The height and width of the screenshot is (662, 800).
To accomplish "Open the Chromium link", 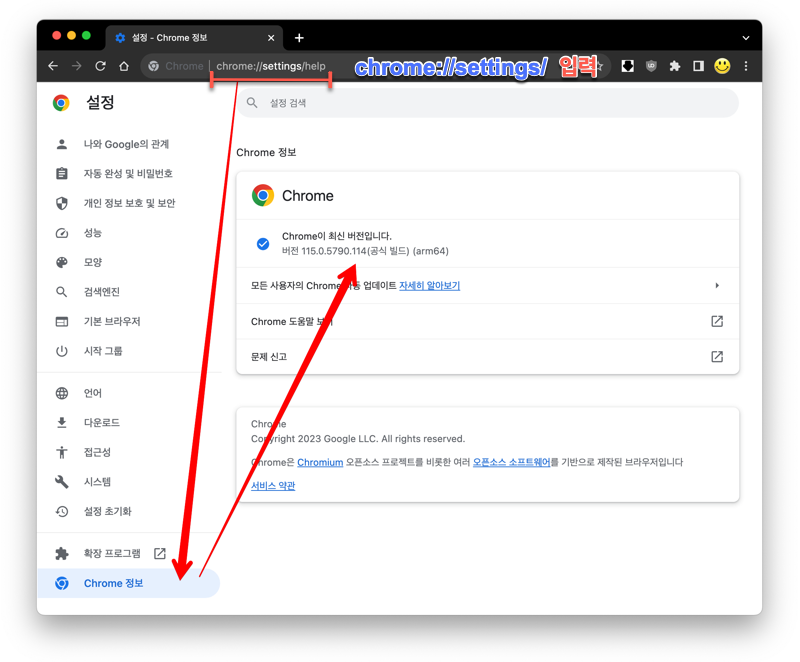I will (x=320, y=462).
